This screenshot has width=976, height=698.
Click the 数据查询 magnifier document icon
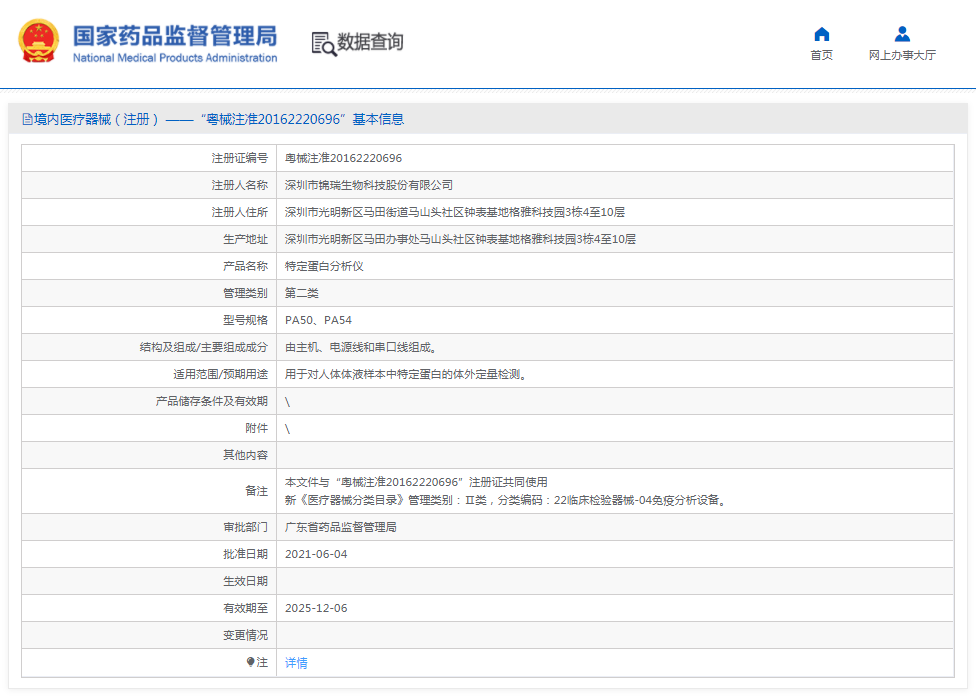(323, 43)
